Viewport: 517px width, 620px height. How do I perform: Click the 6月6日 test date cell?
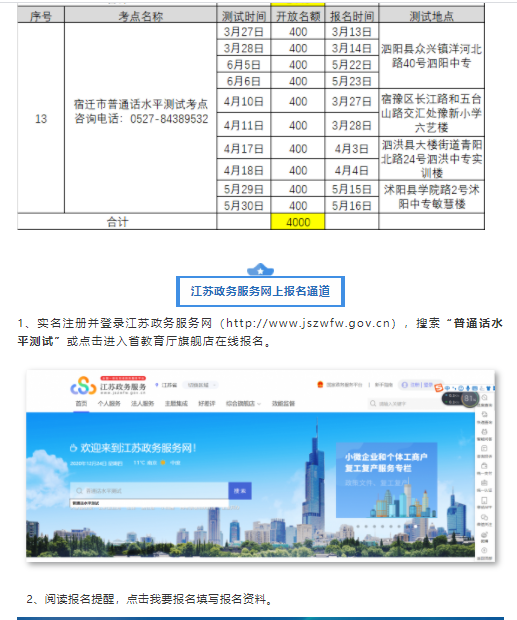point(243,81)
